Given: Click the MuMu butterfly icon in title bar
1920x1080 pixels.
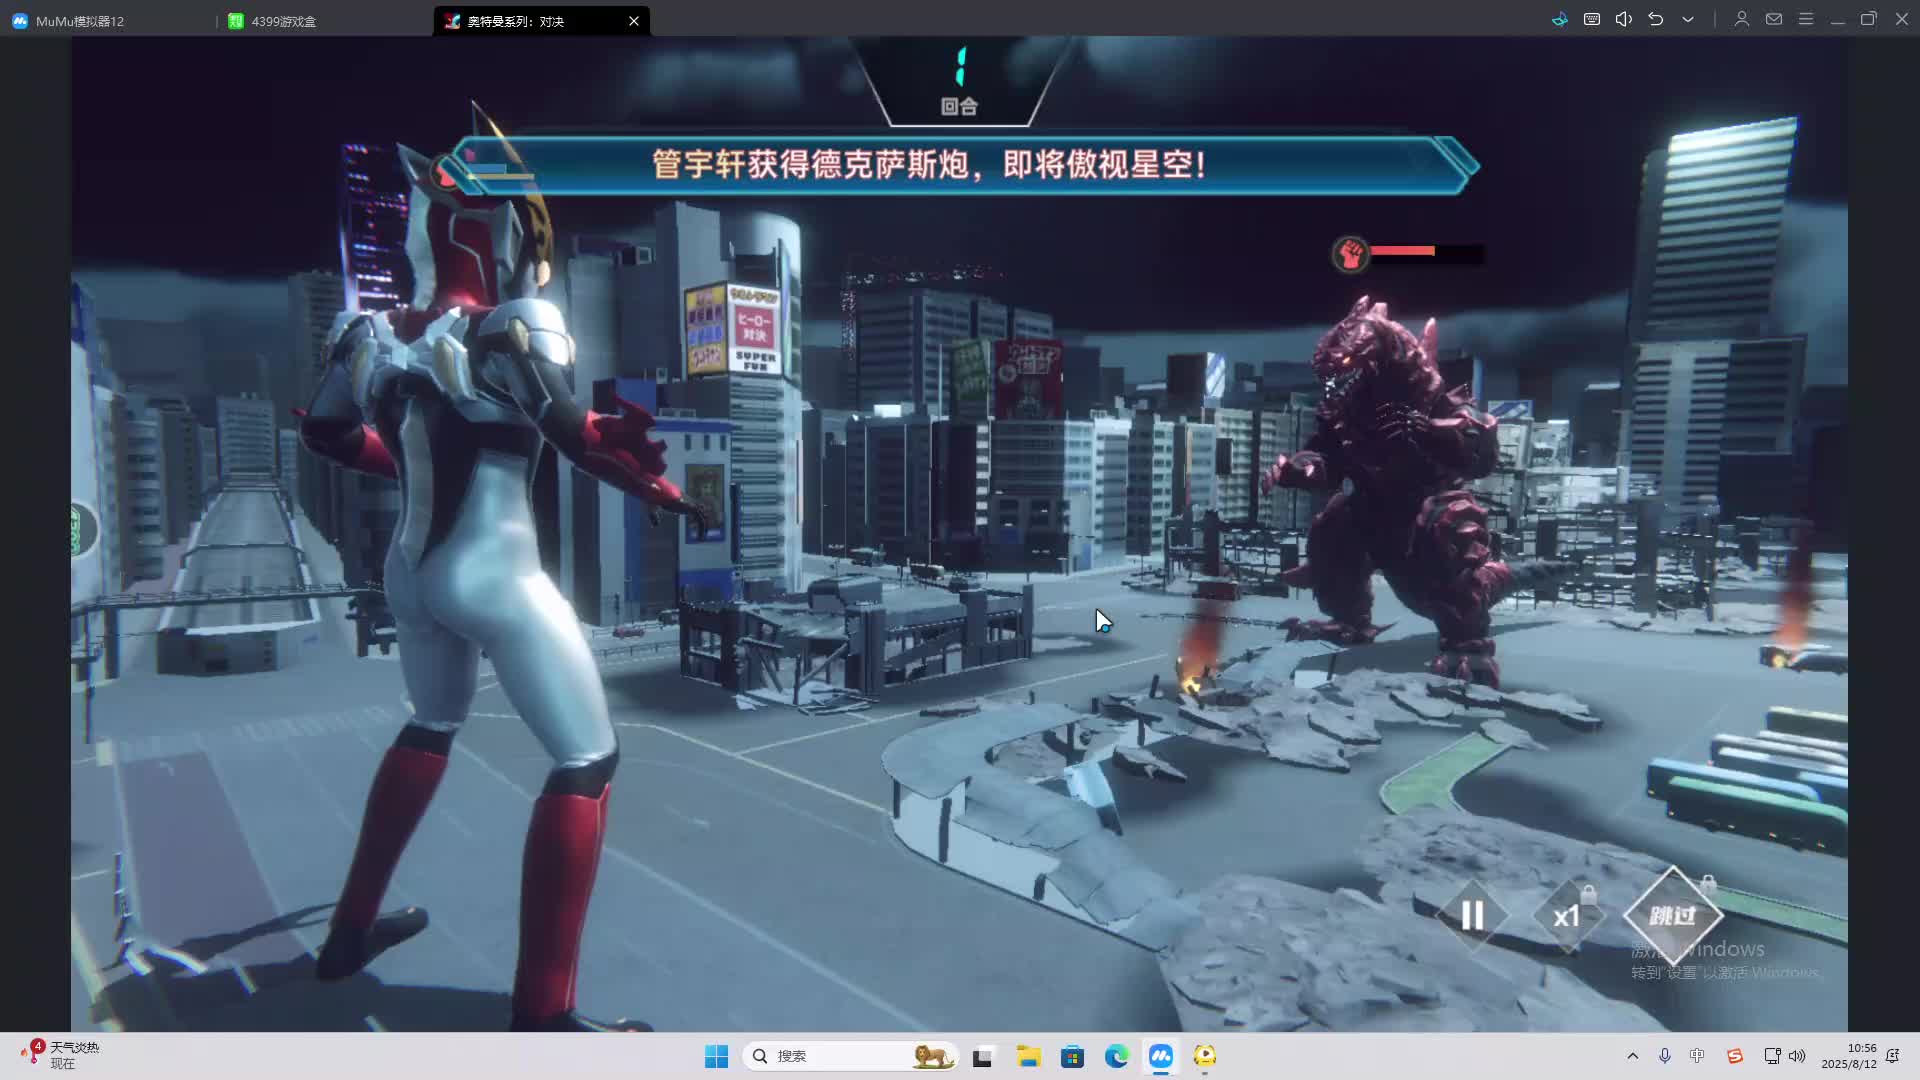Looking at the screenshot, I should click(1559, 19).
